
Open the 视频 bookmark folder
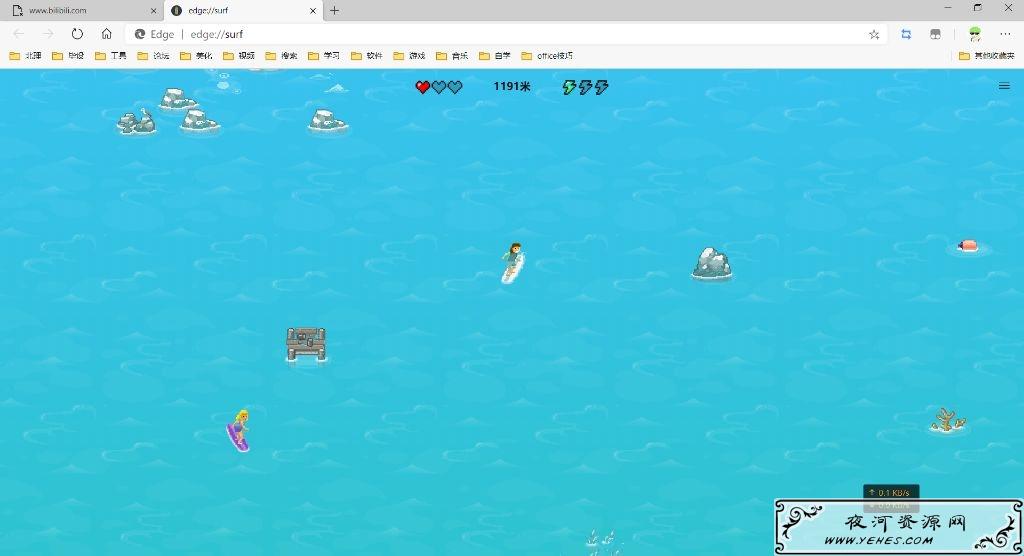pos(238,56)
